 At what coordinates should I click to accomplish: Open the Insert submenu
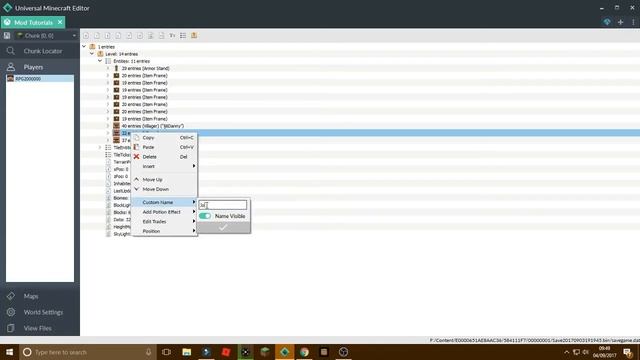164,166
